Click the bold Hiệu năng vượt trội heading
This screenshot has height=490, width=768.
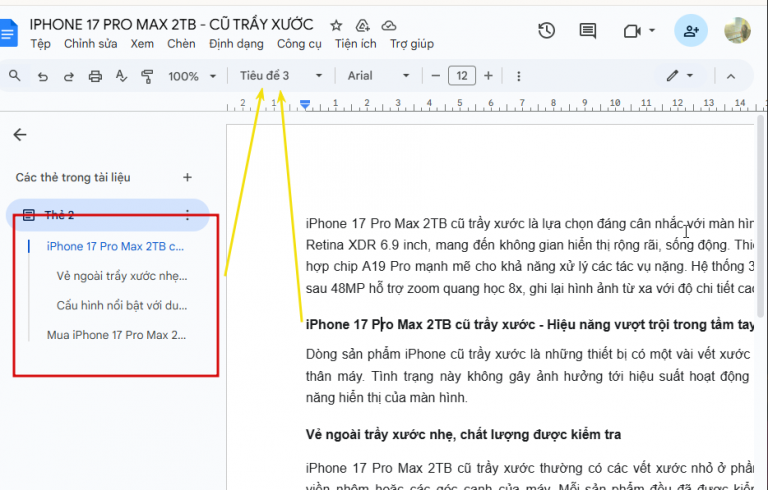(x=530, y=324)
